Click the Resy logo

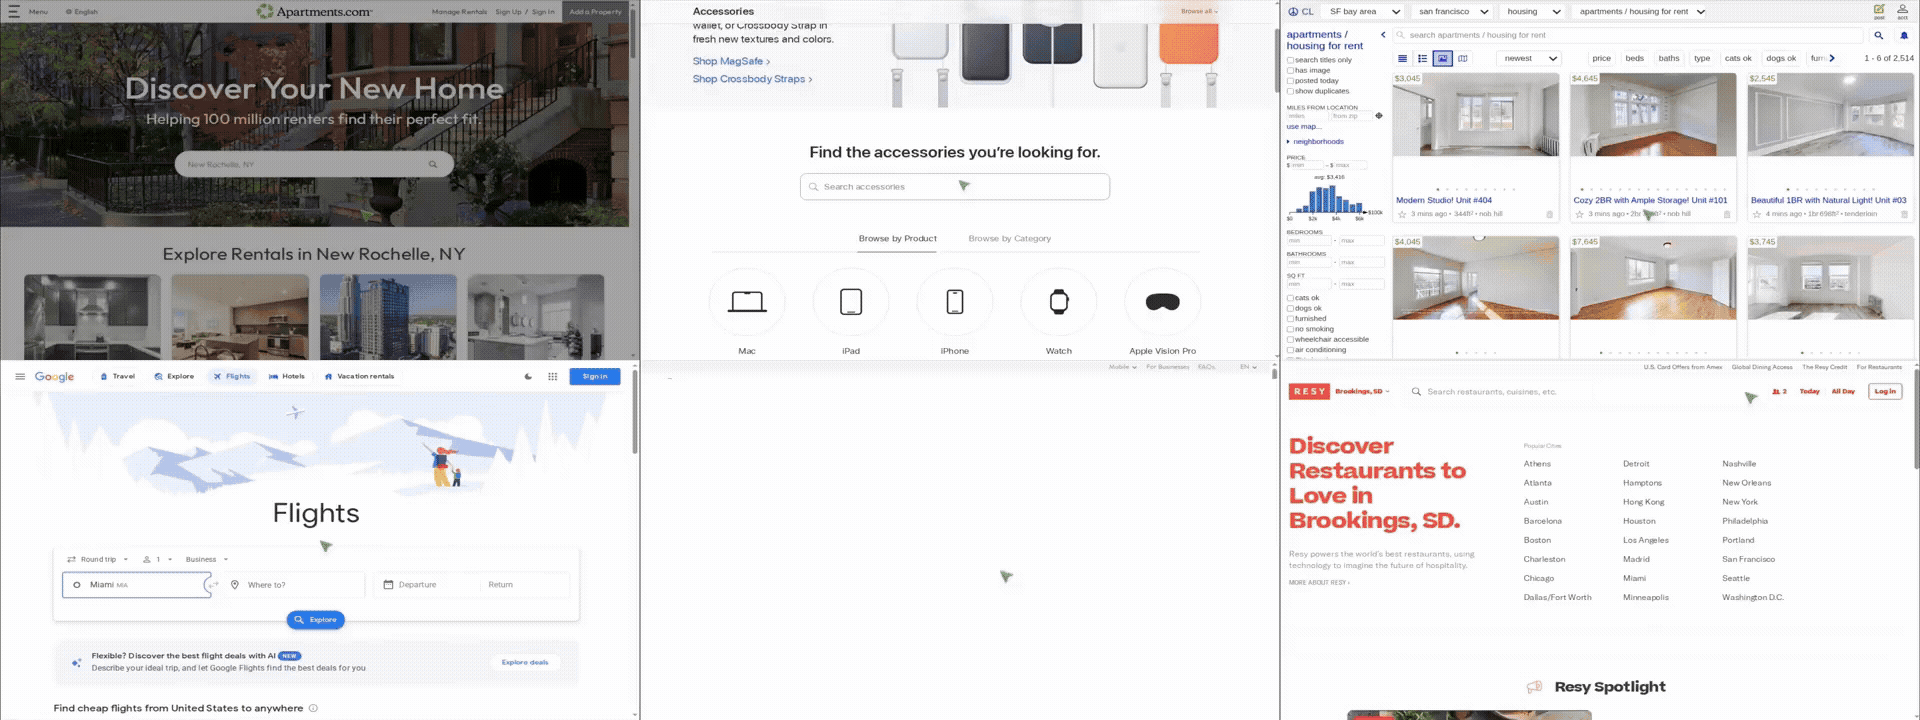tap(1309, 392)
